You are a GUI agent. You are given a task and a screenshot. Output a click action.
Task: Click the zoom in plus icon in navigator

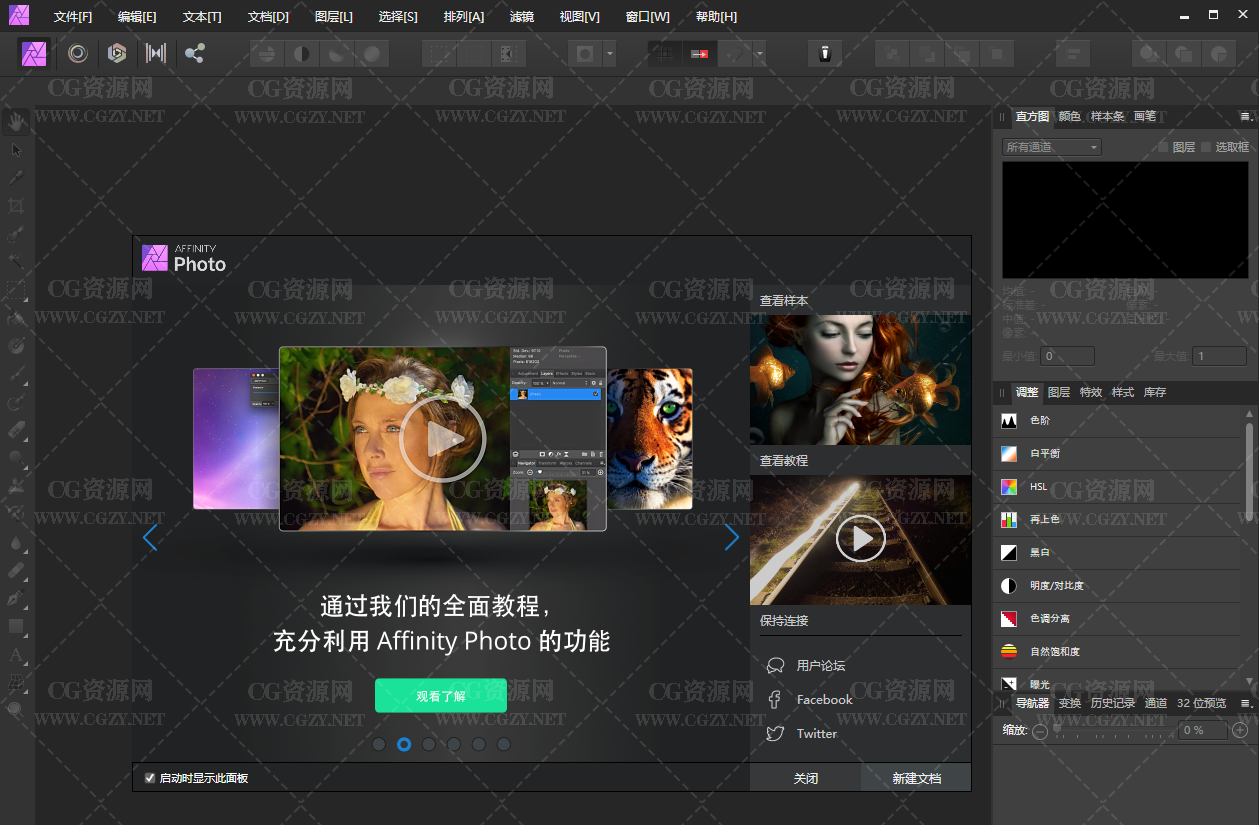[x=1240, y=731]
